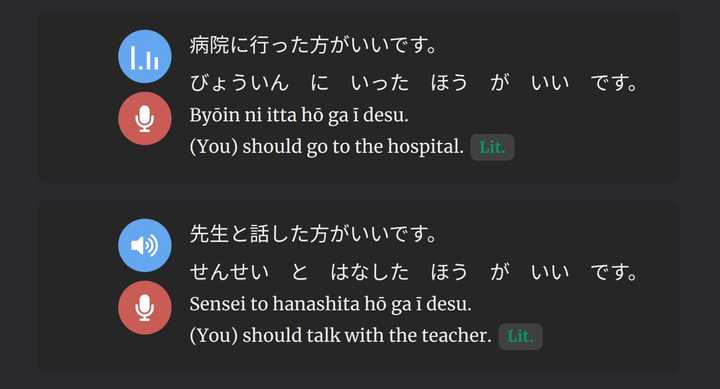Click the hiragana word はなした

point(369,272)
